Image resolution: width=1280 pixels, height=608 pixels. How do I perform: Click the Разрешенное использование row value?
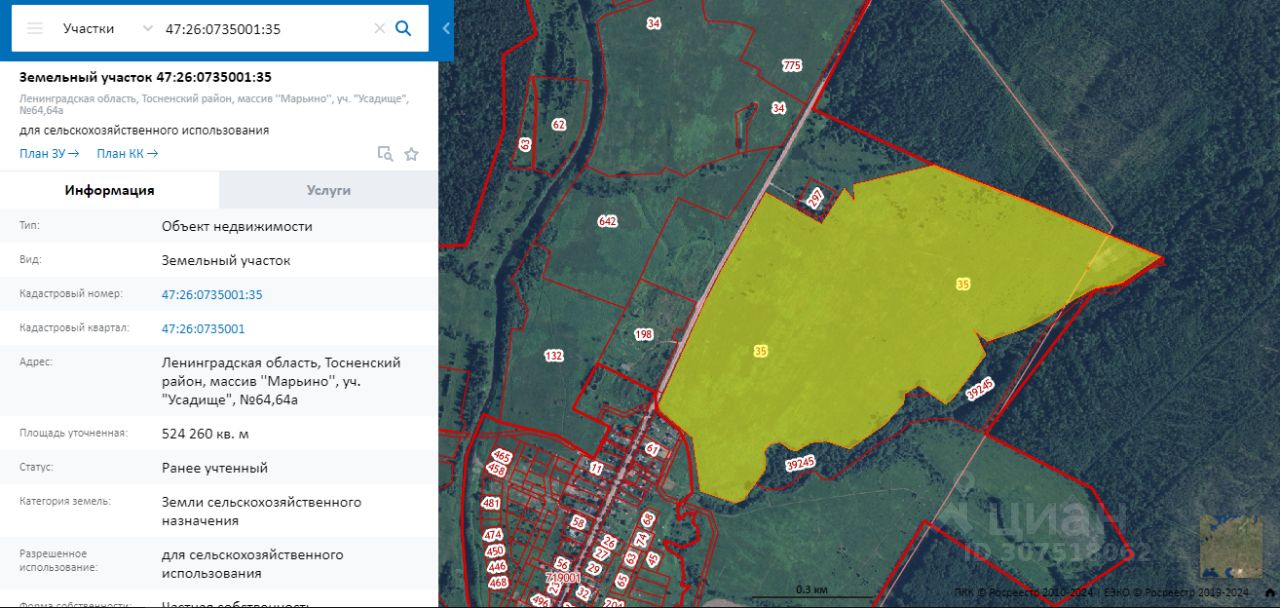tap(252, 564)
